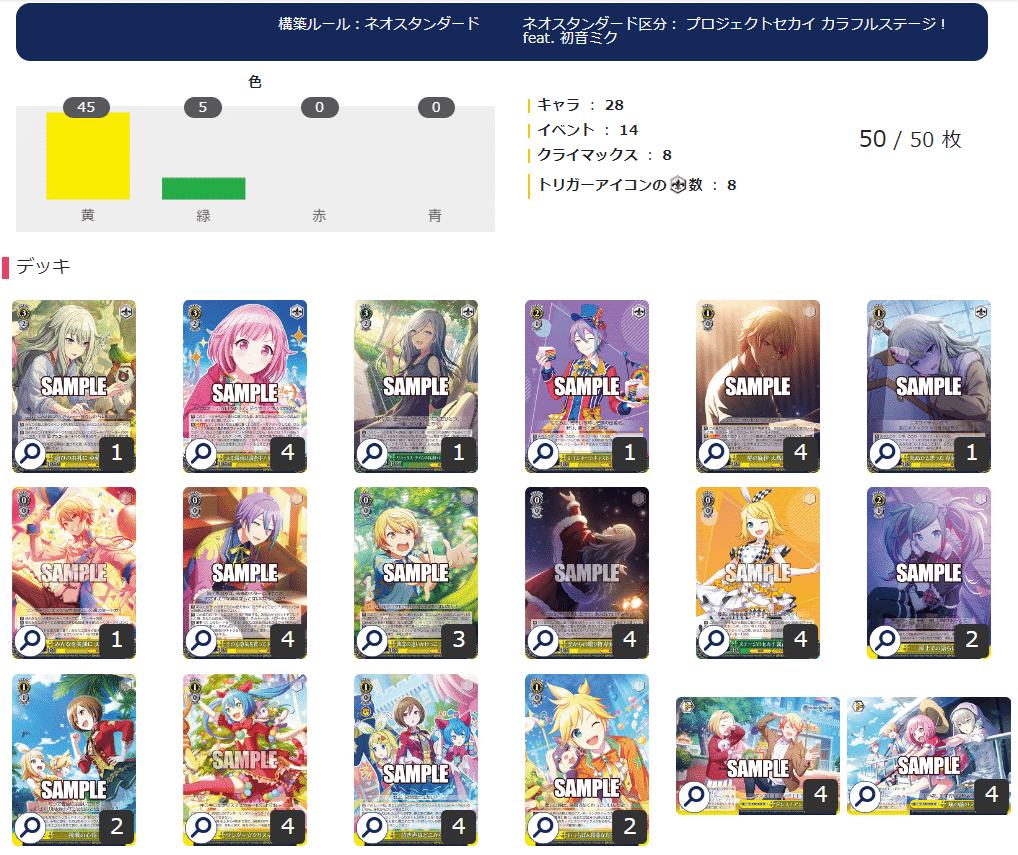Select the sleeping silver-haired girl card thumbnail
The height and width of the screenshot is (855, 1018).
pyautogui.click(x=929, y=386)
